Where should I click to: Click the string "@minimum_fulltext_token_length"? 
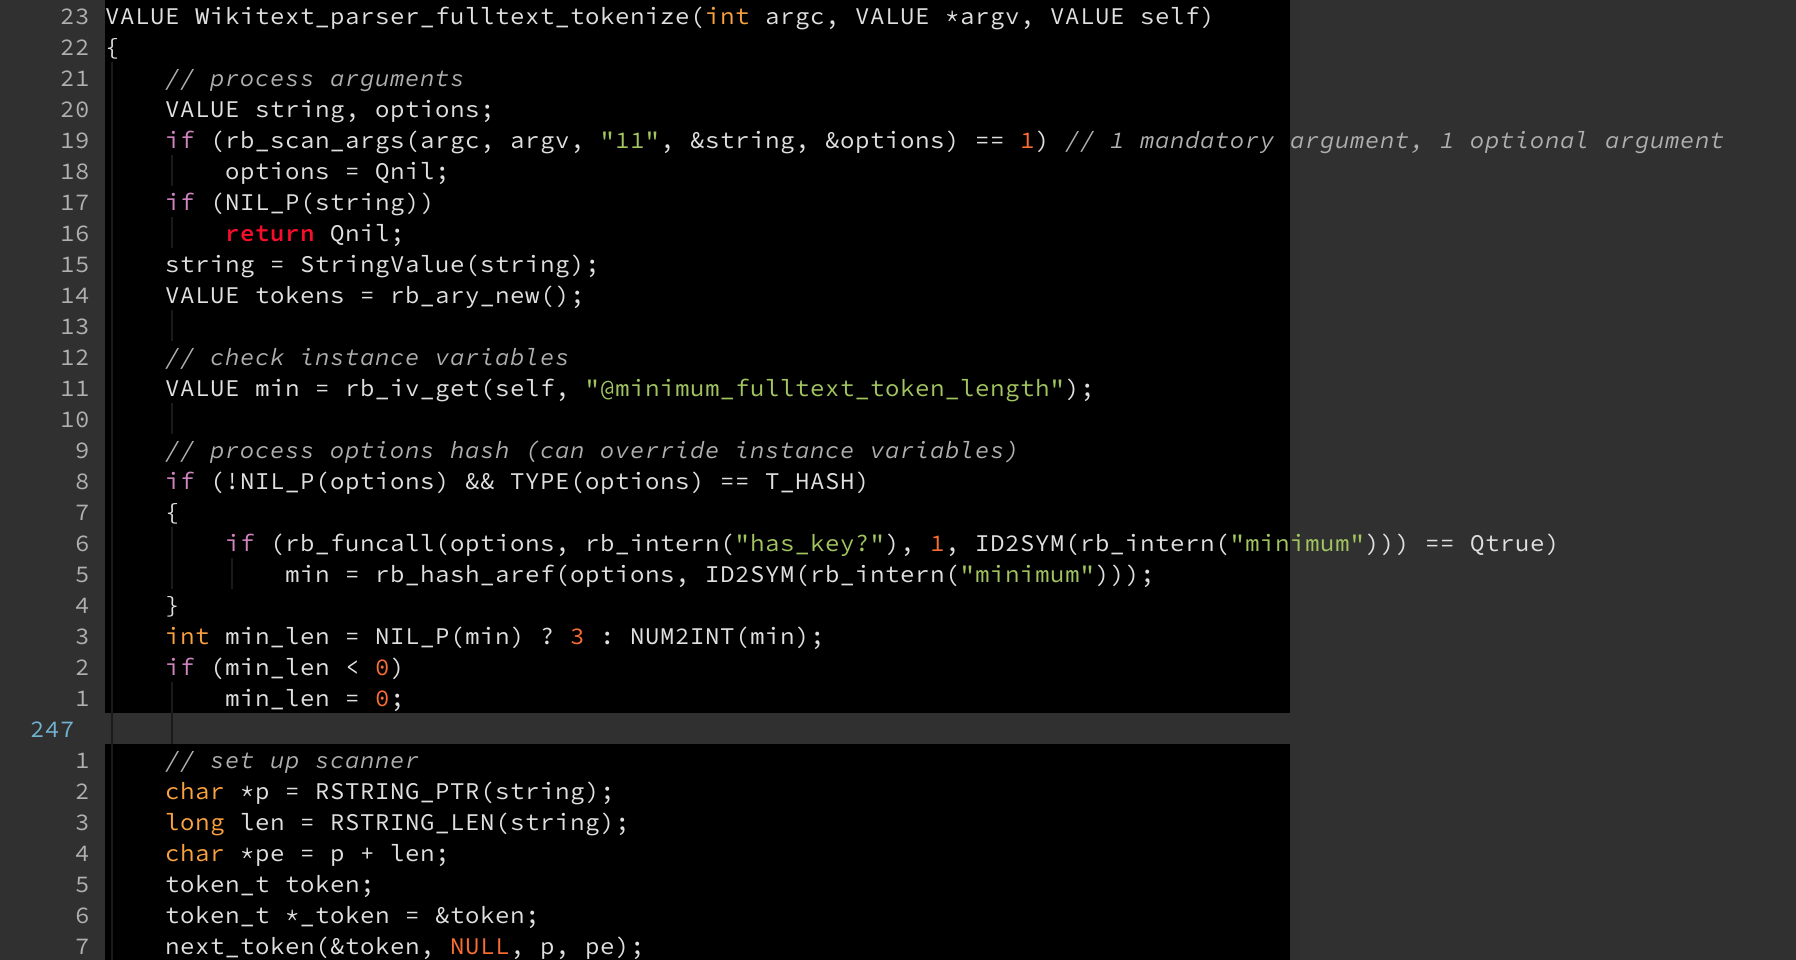click(x=830, y=388)
